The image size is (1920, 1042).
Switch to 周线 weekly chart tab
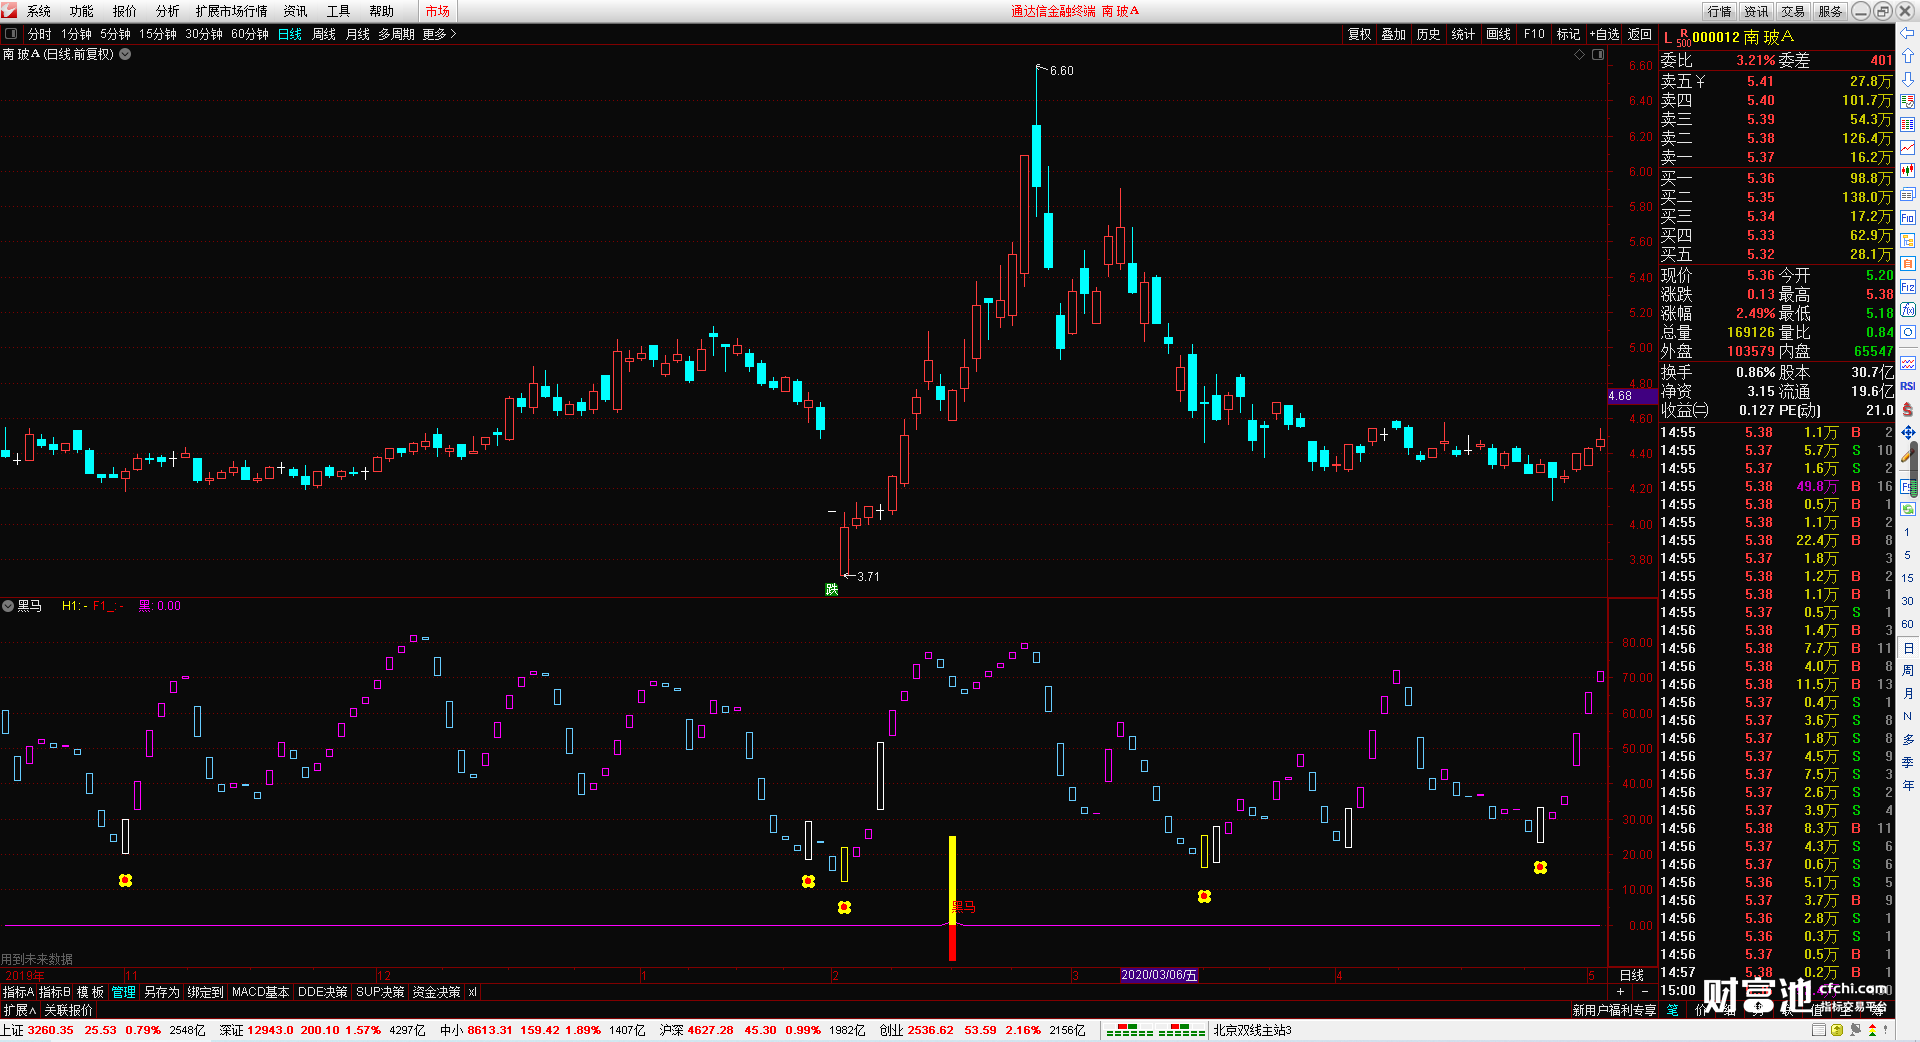click(x=324, y=34)
